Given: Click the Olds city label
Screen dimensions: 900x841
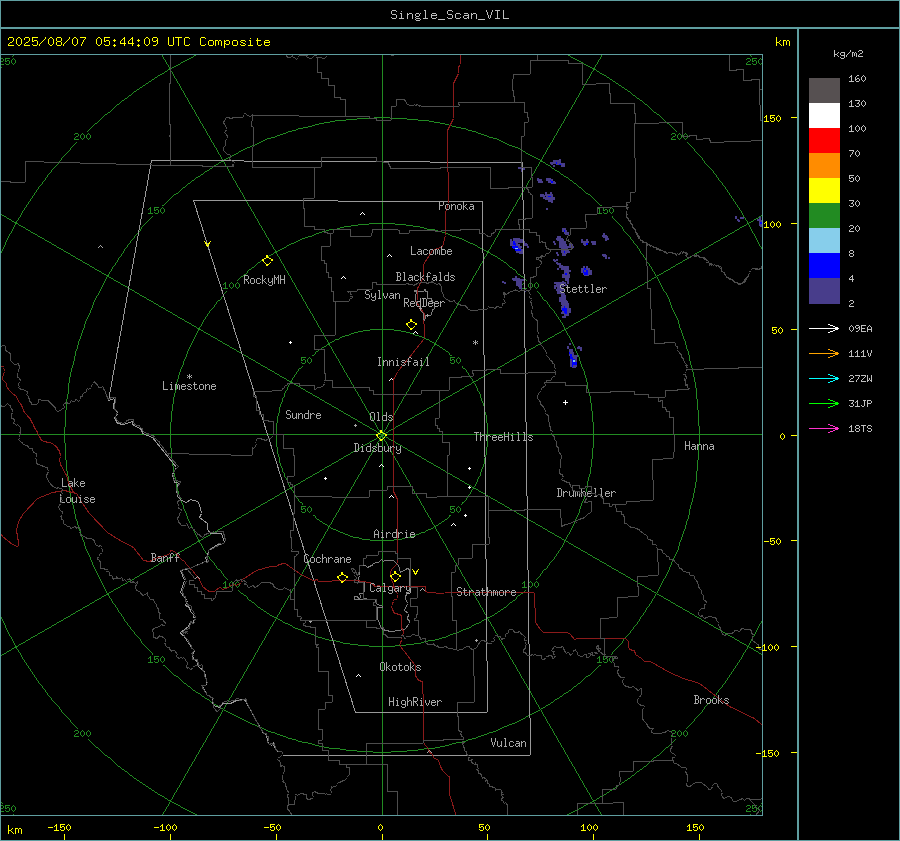Looking at the screenshot, I should (381, 417).
